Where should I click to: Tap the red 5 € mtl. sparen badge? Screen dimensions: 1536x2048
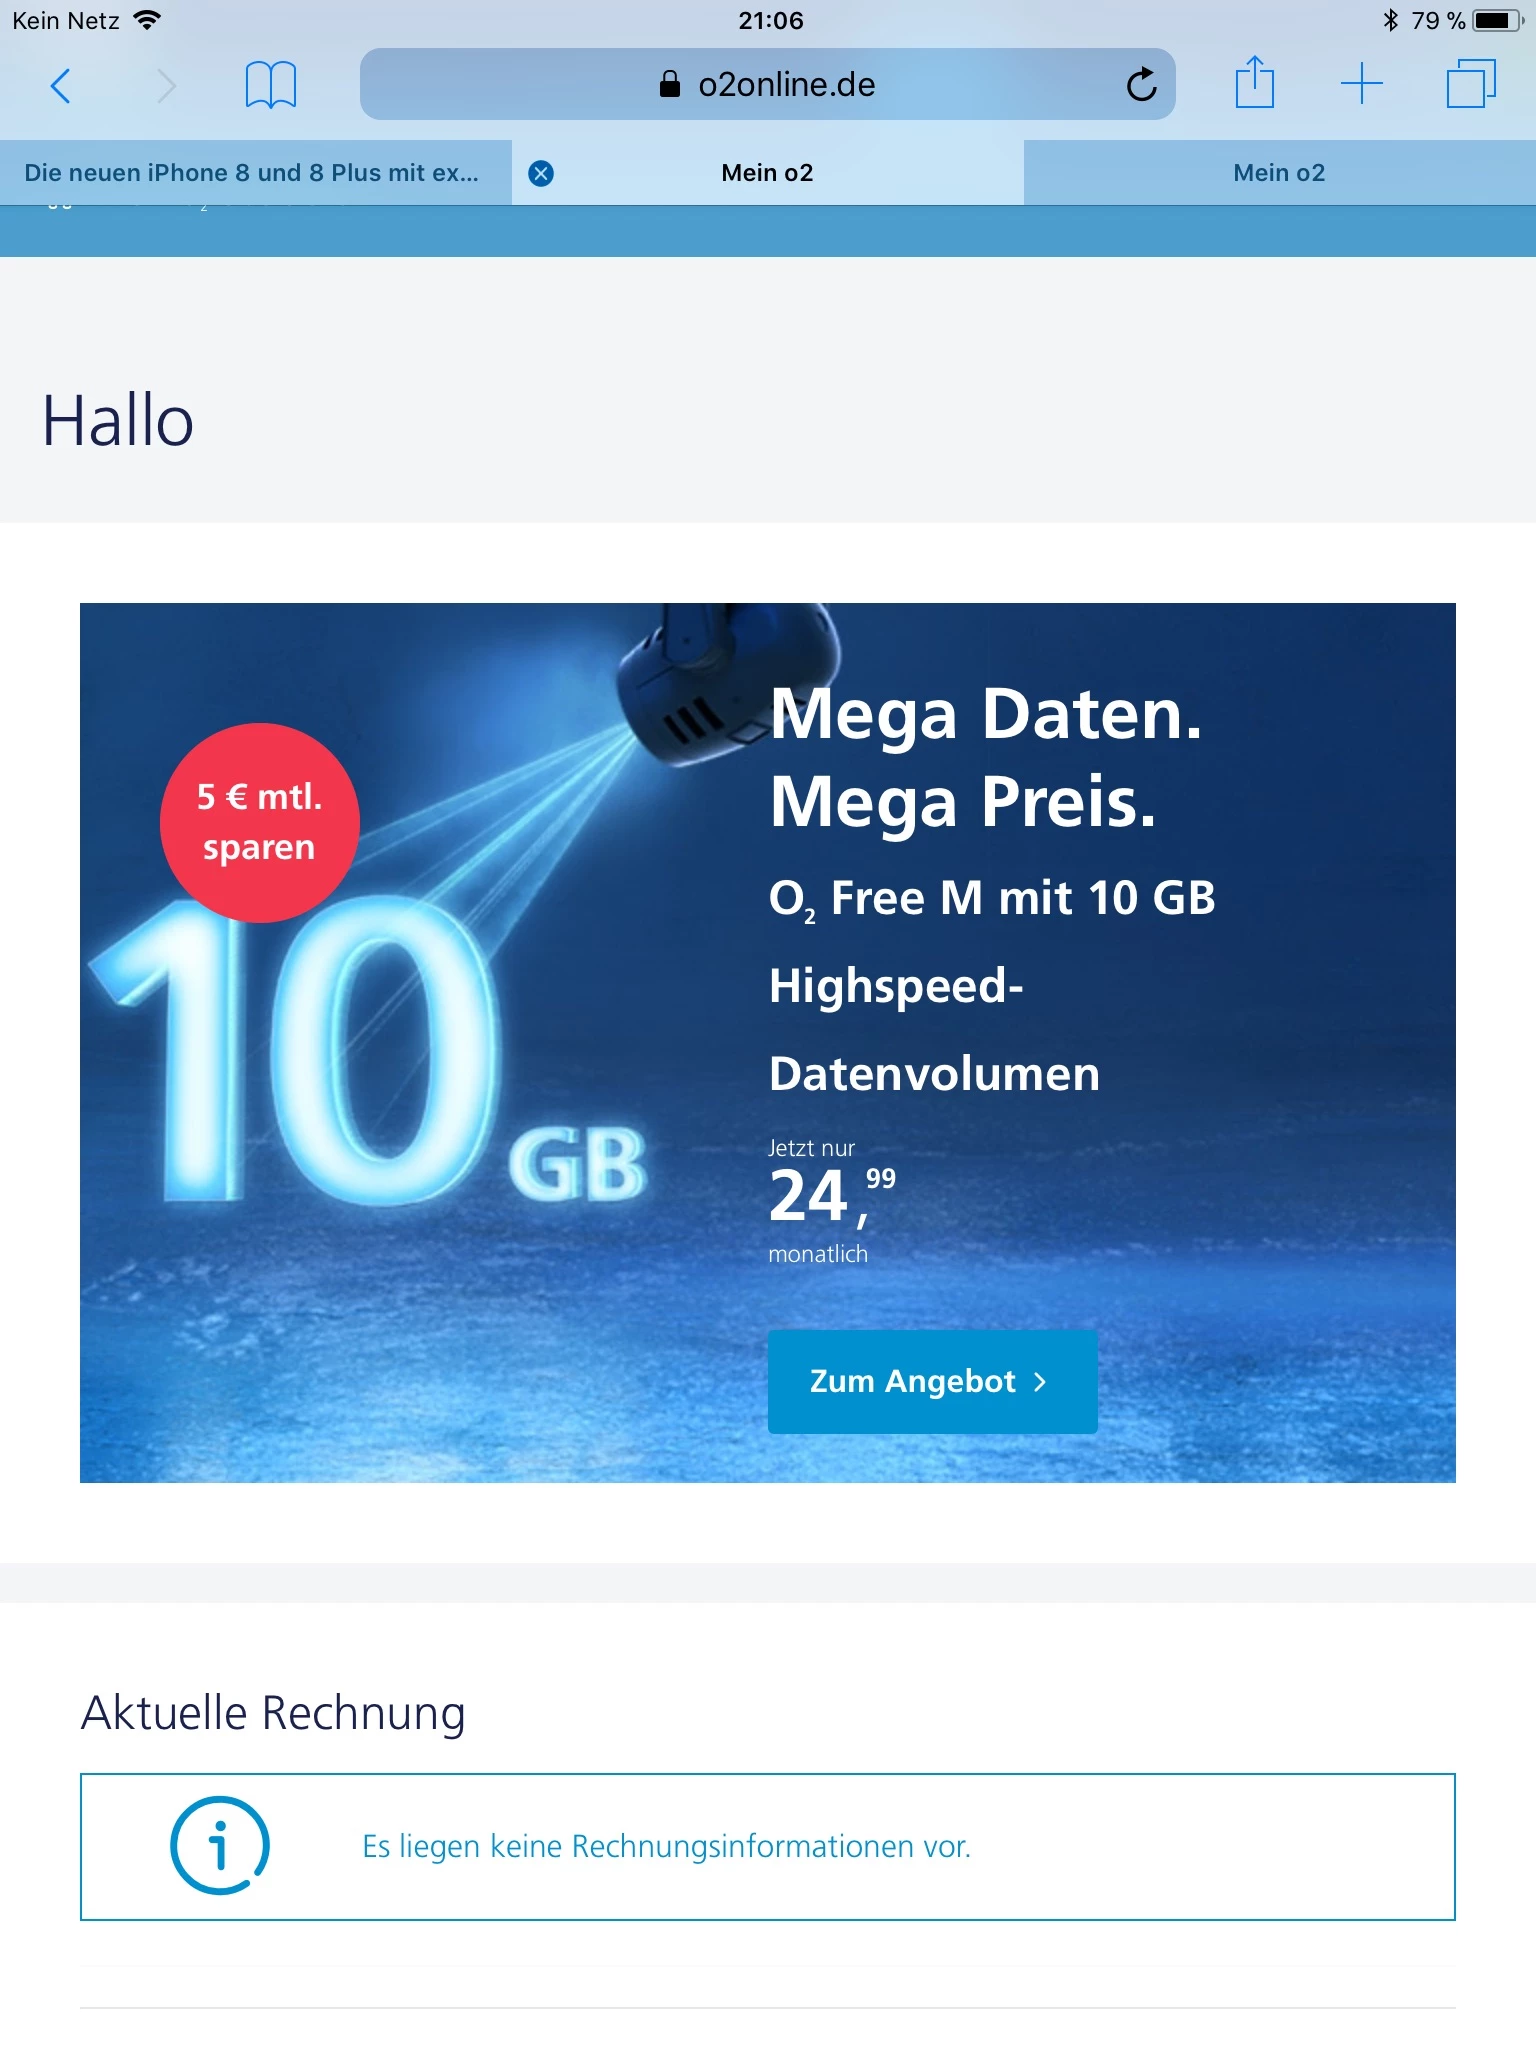(260, 822)
